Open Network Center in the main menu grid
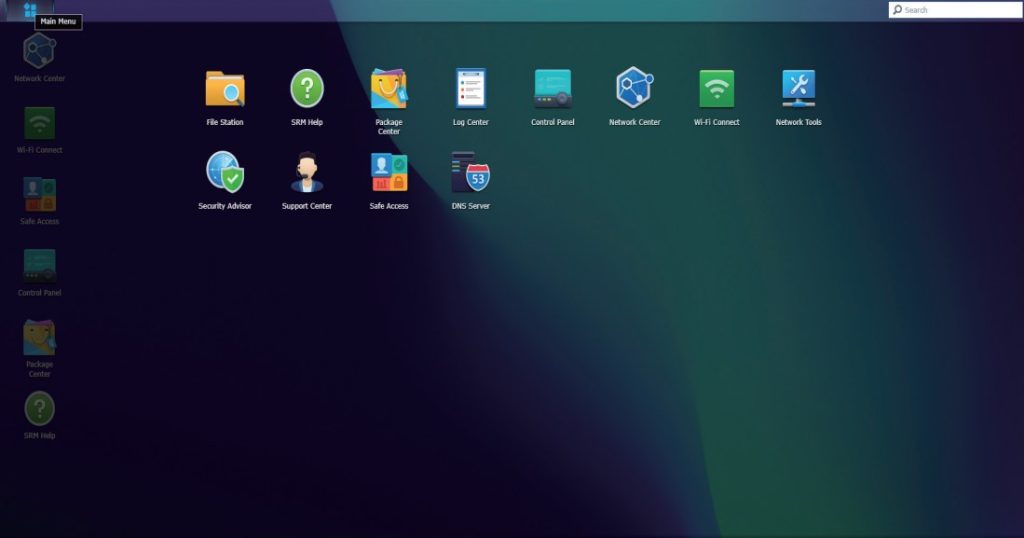 coord(634,87)
